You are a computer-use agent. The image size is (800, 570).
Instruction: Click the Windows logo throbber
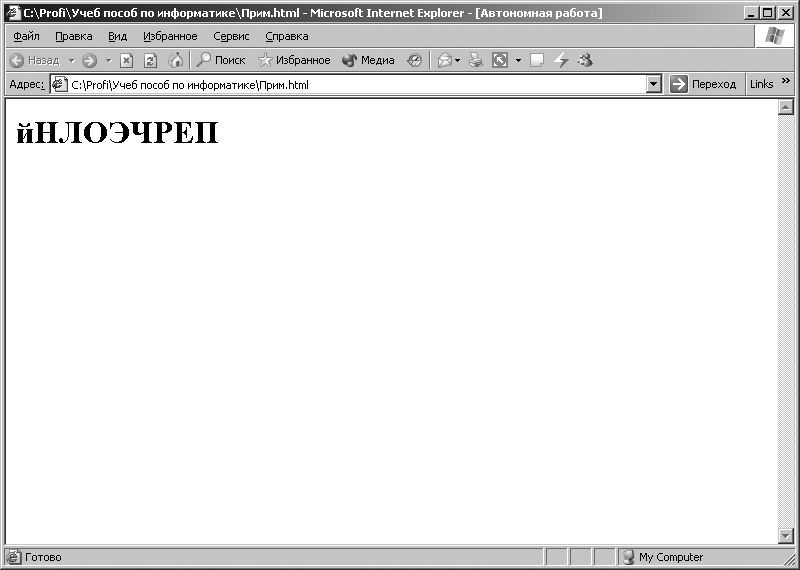(774, 36)
